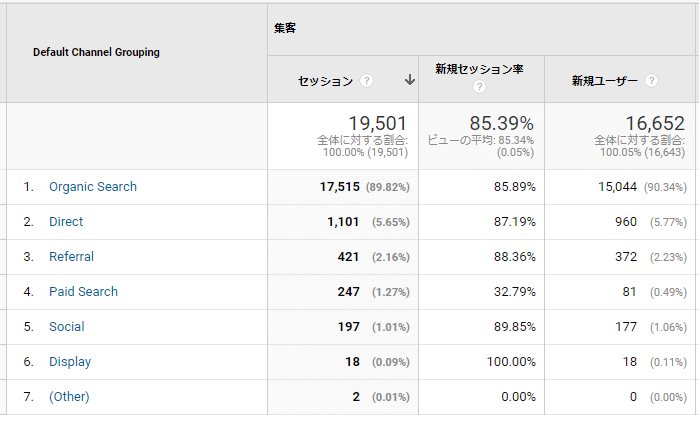
Task: Open the Social channel link
Action: (66, 327)
